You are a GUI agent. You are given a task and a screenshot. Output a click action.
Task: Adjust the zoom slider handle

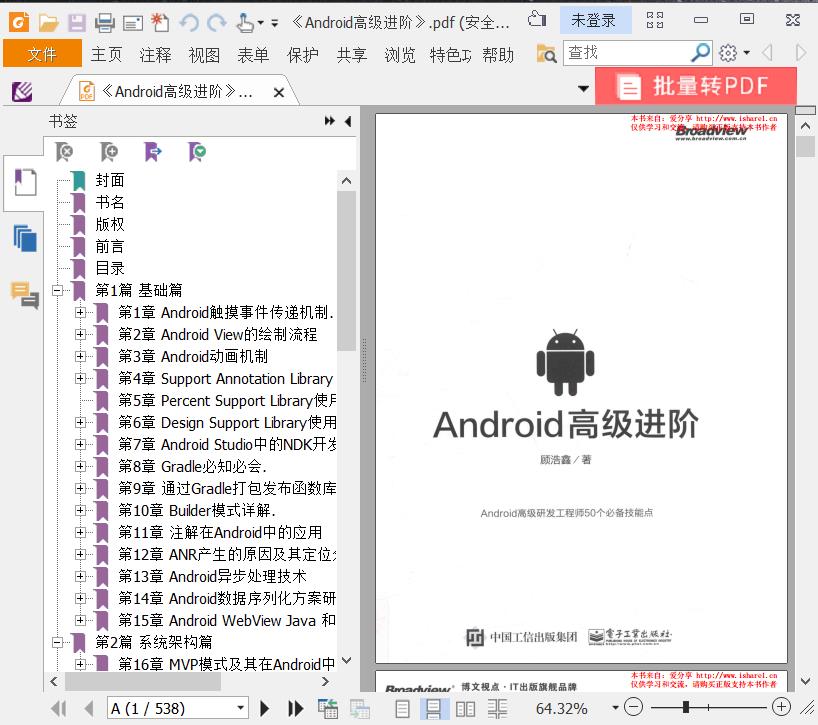[687, 707]
